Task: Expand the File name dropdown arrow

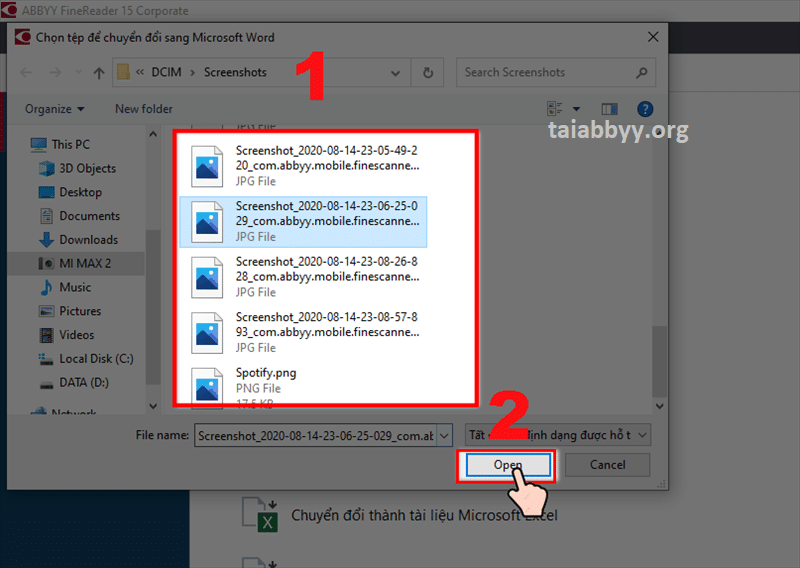Action: [x=445, y=435]
